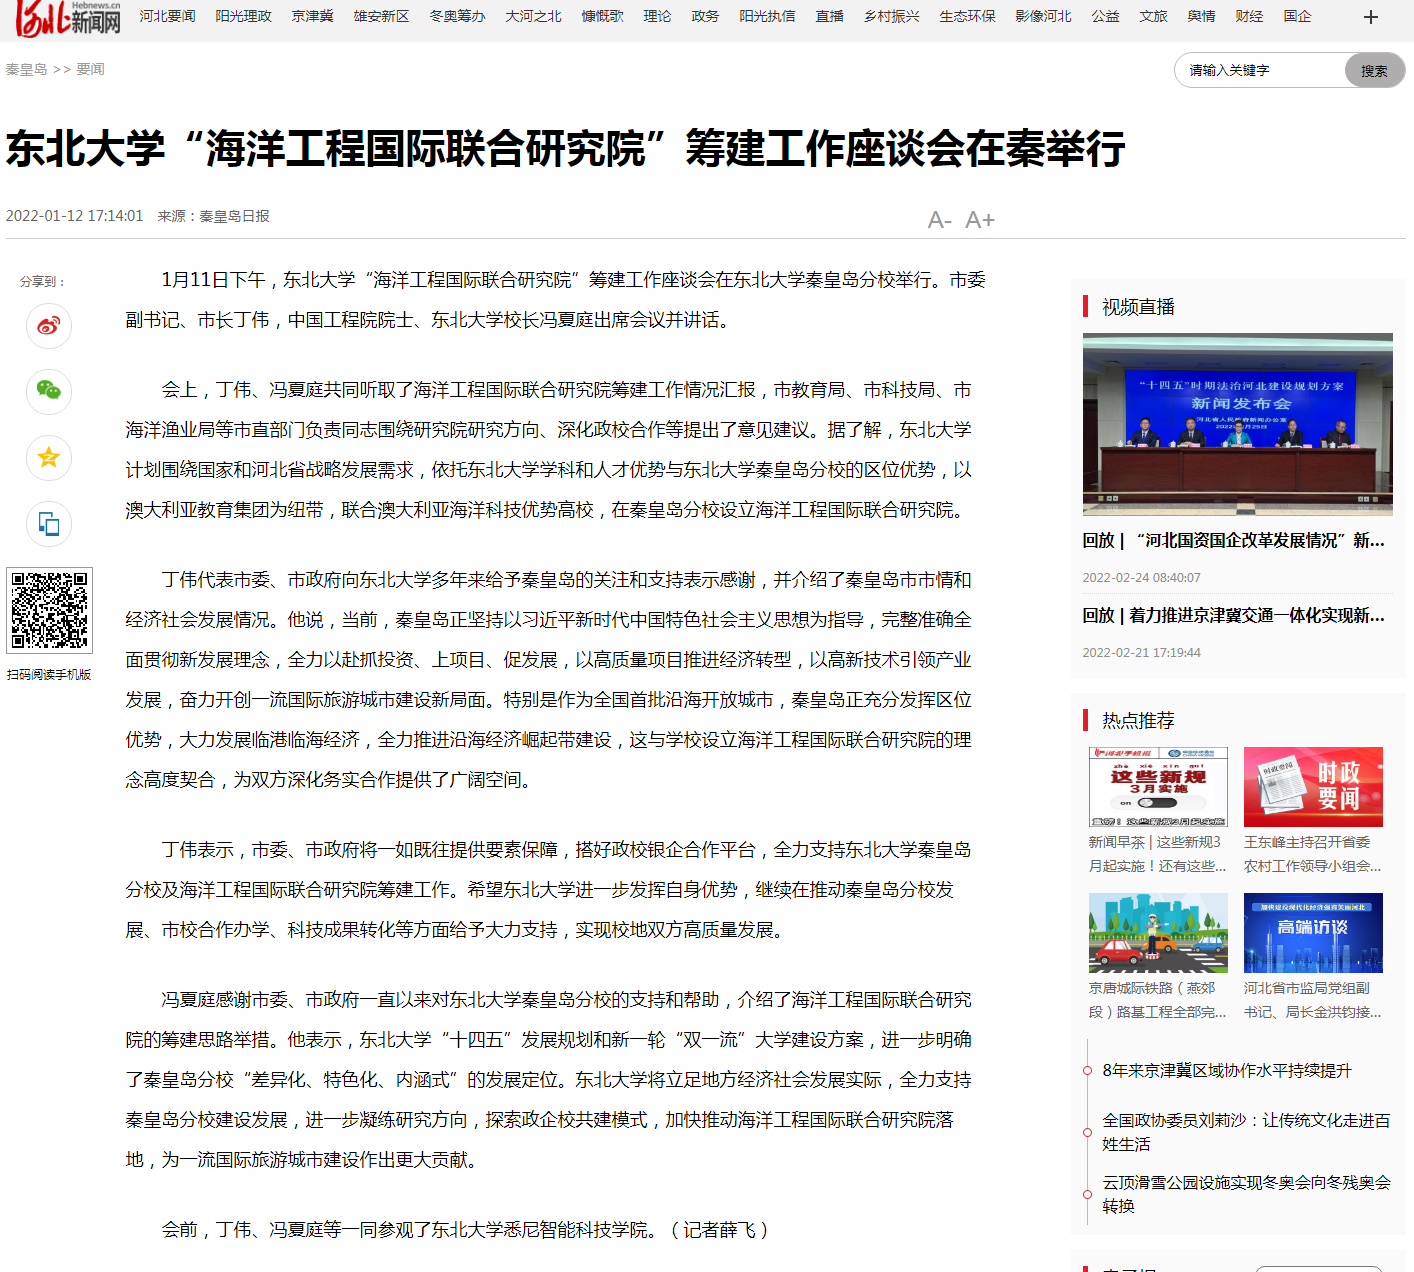Click the source label 秦皇岛日报
Image resolution: width=1414 pixels, height=1272 pixels.
(x=235, y=216)
